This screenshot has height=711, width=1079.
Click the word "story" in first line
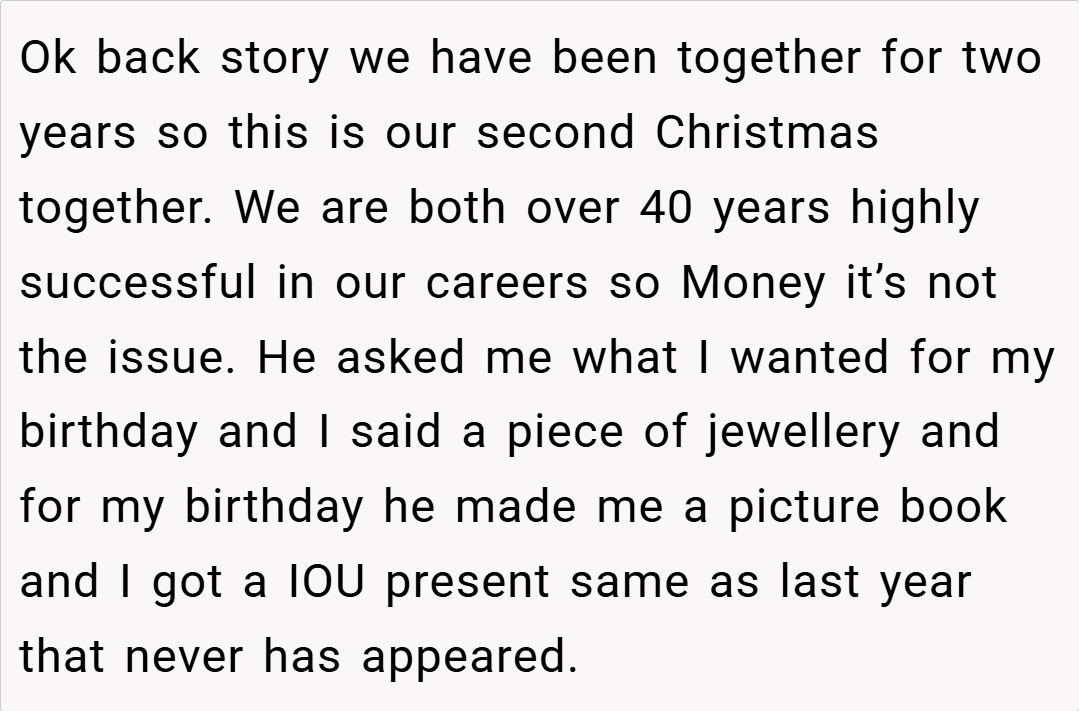274,58
